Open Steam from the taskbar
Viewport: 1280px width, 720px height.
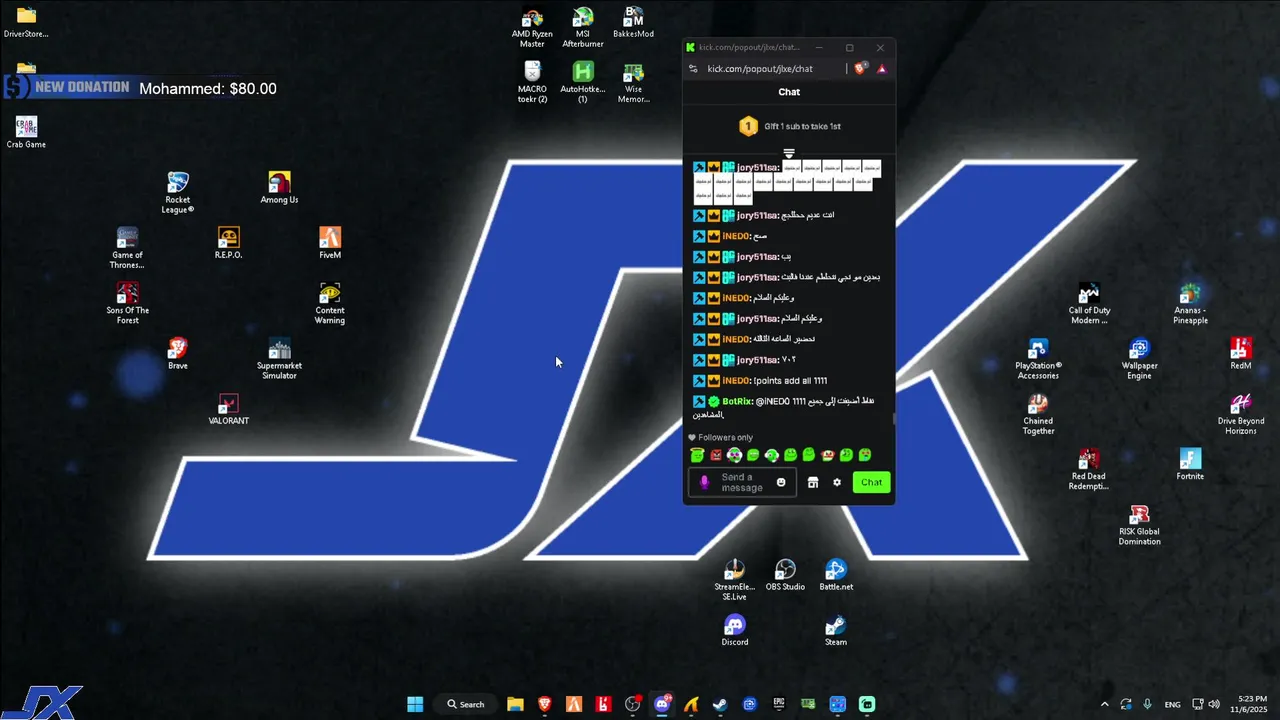tap(720, 704)
